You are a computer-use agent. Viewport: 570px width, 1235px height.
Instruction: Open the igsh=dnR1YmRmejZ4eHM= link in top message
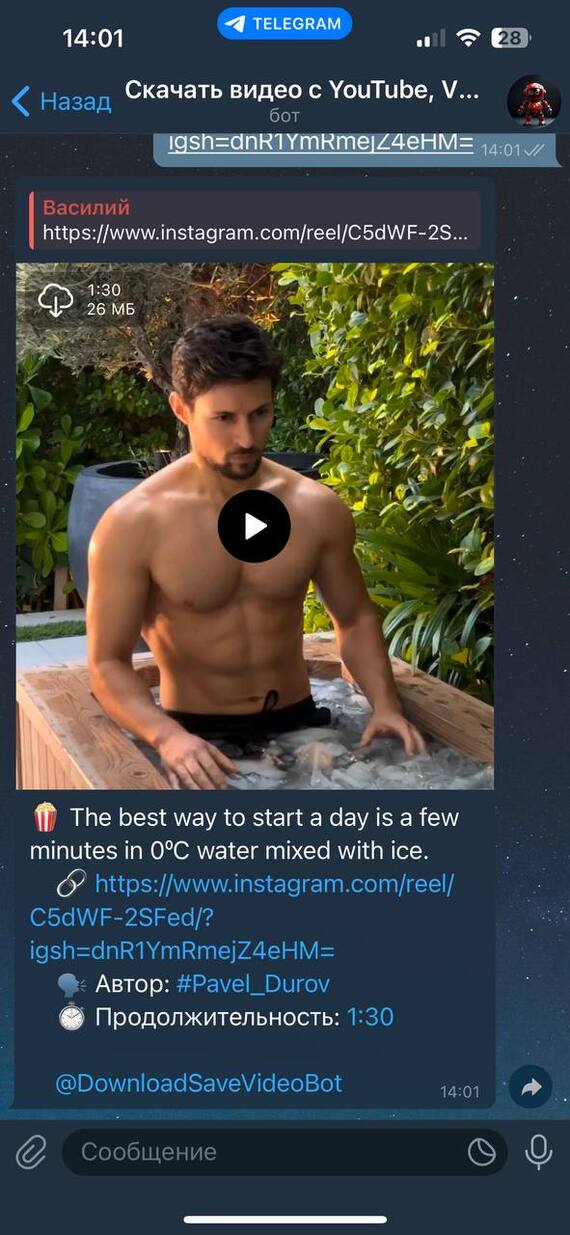pyautogui.click(x=320, y=142)
